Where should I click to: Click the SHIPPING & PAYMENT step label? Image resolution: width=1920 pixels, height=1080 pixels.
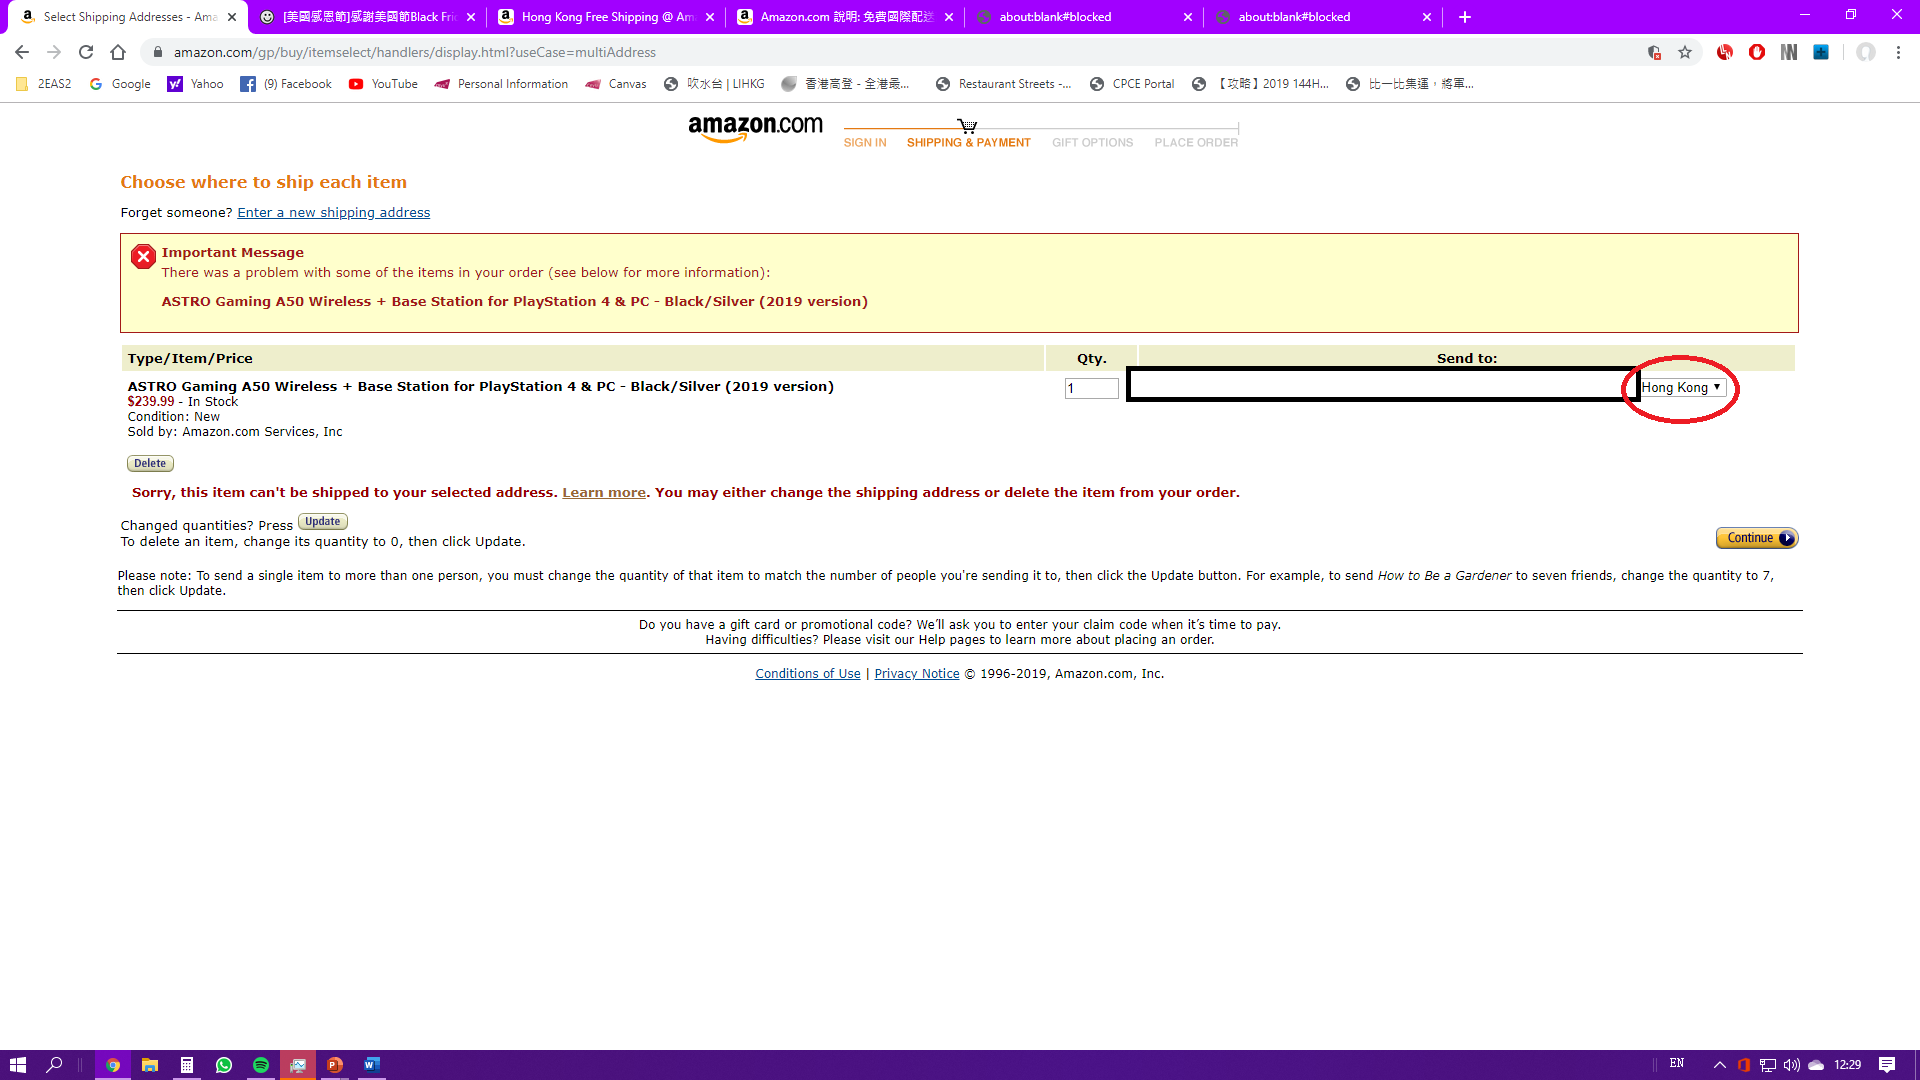point(968,143)
